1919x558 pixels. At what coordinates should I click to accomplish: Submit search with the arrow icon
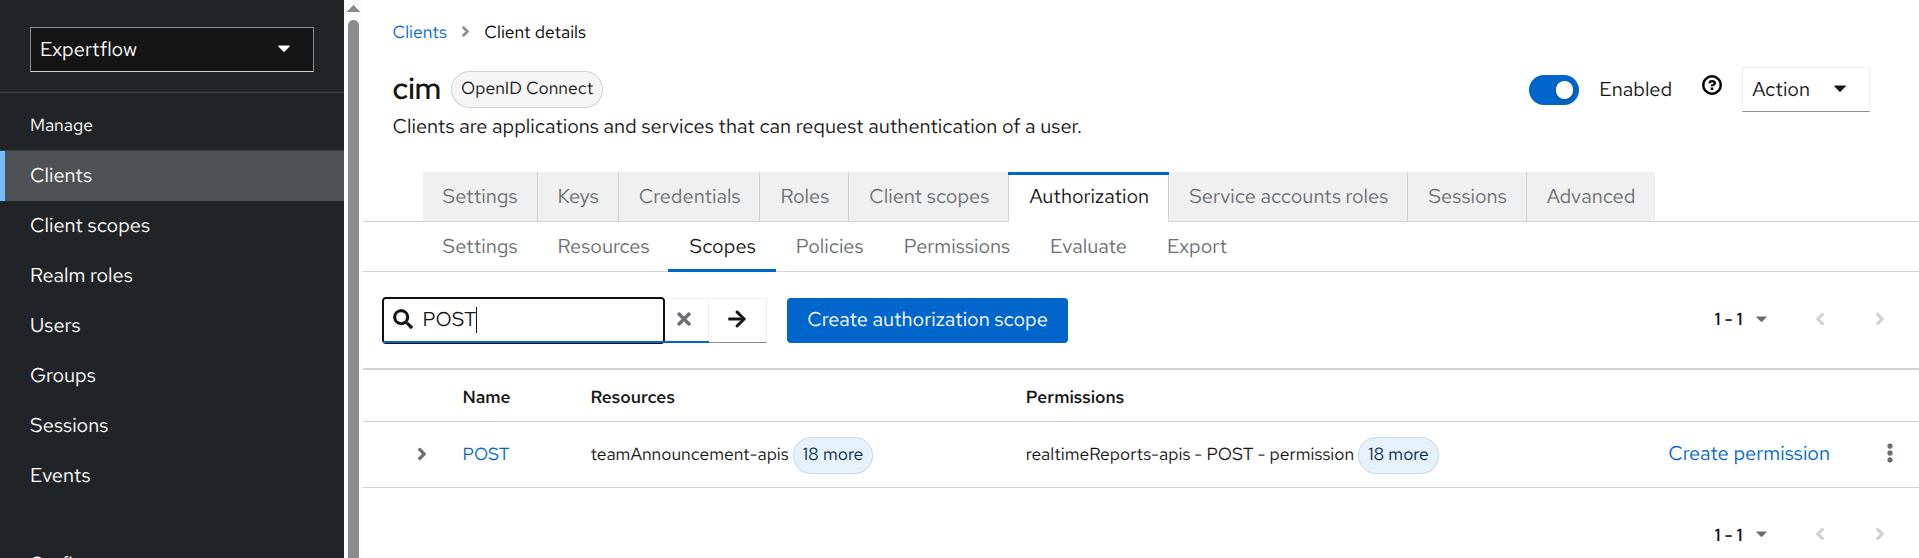coord(737,320)
